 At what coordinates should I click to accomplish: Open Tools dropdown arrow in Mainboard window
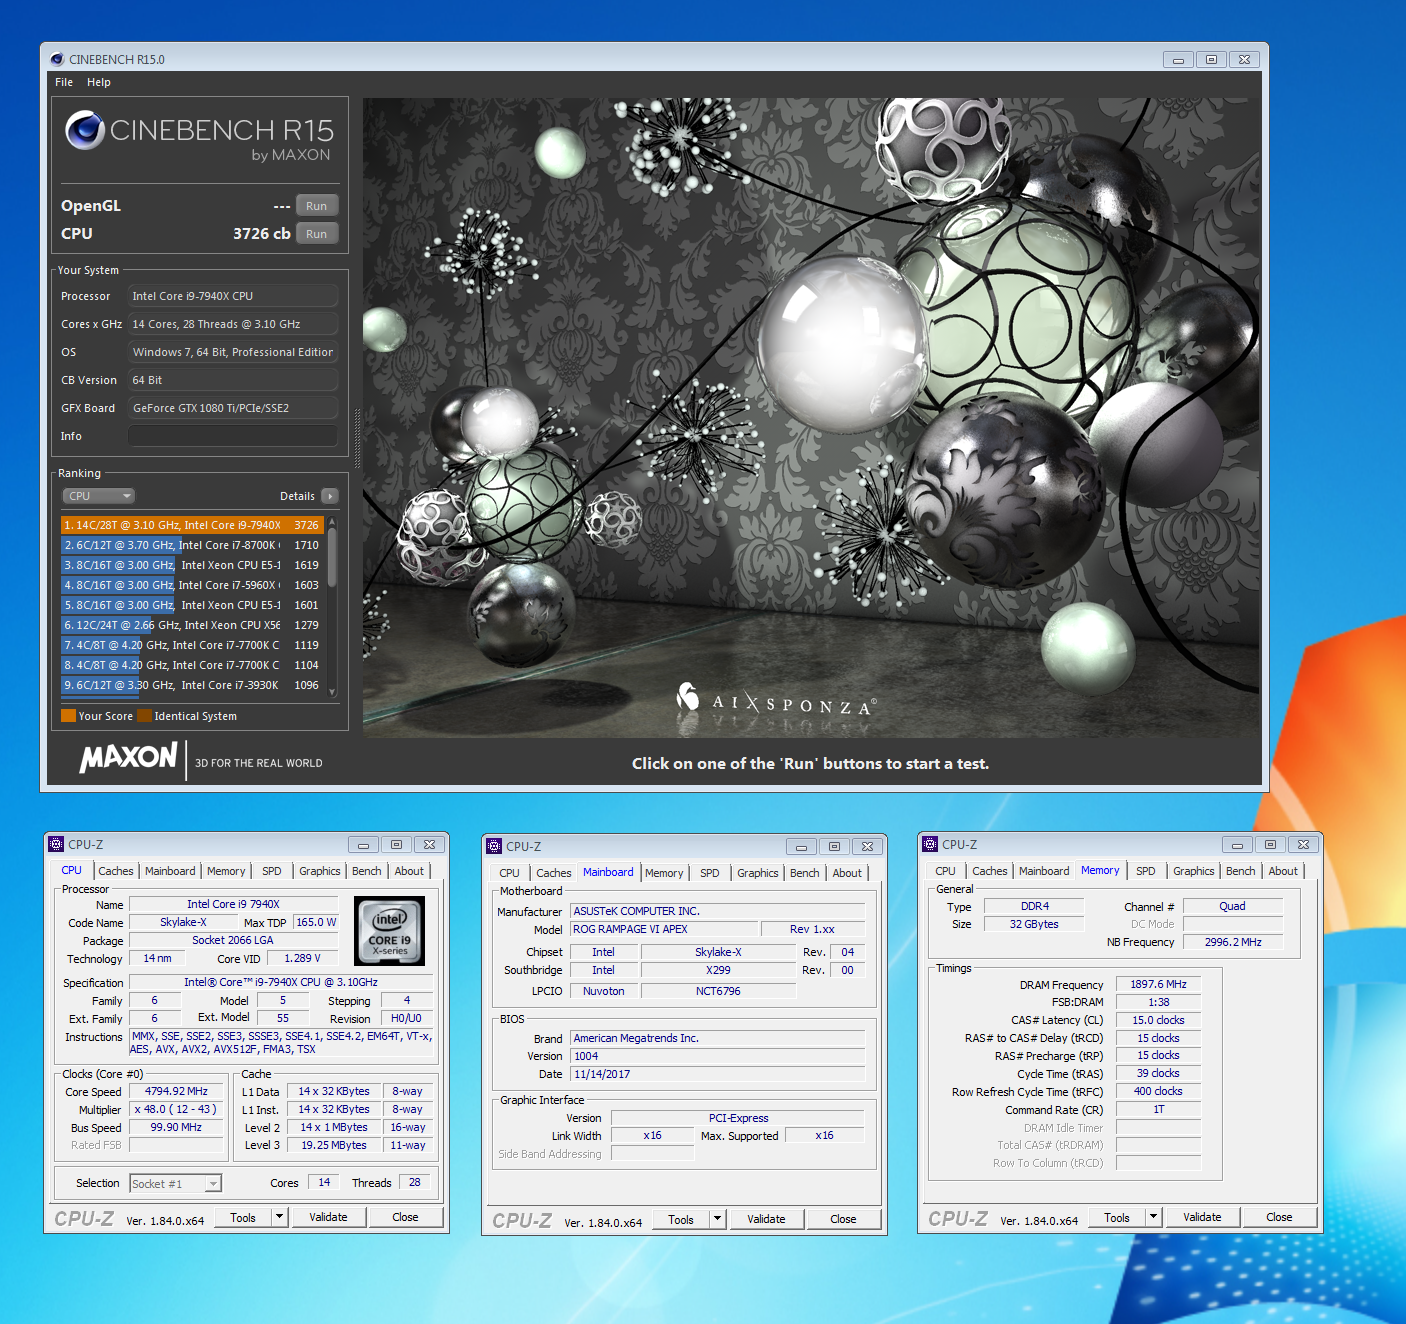[x=717, y=1219]
